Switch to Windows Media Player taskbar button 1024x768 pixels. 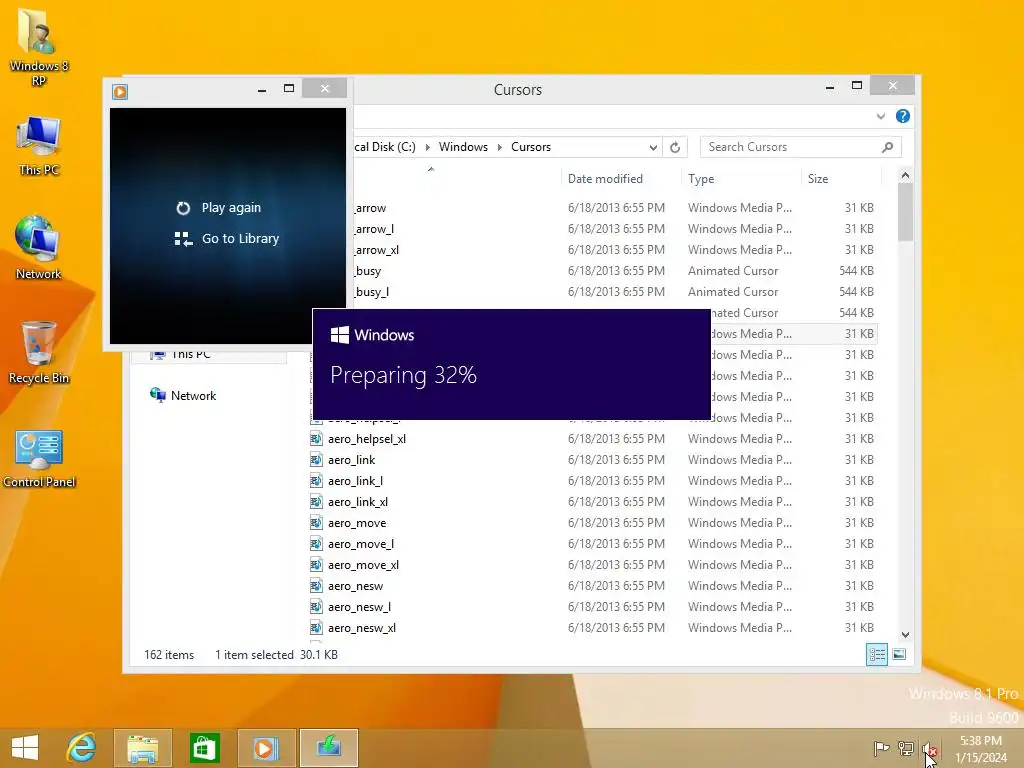[266, 748]
